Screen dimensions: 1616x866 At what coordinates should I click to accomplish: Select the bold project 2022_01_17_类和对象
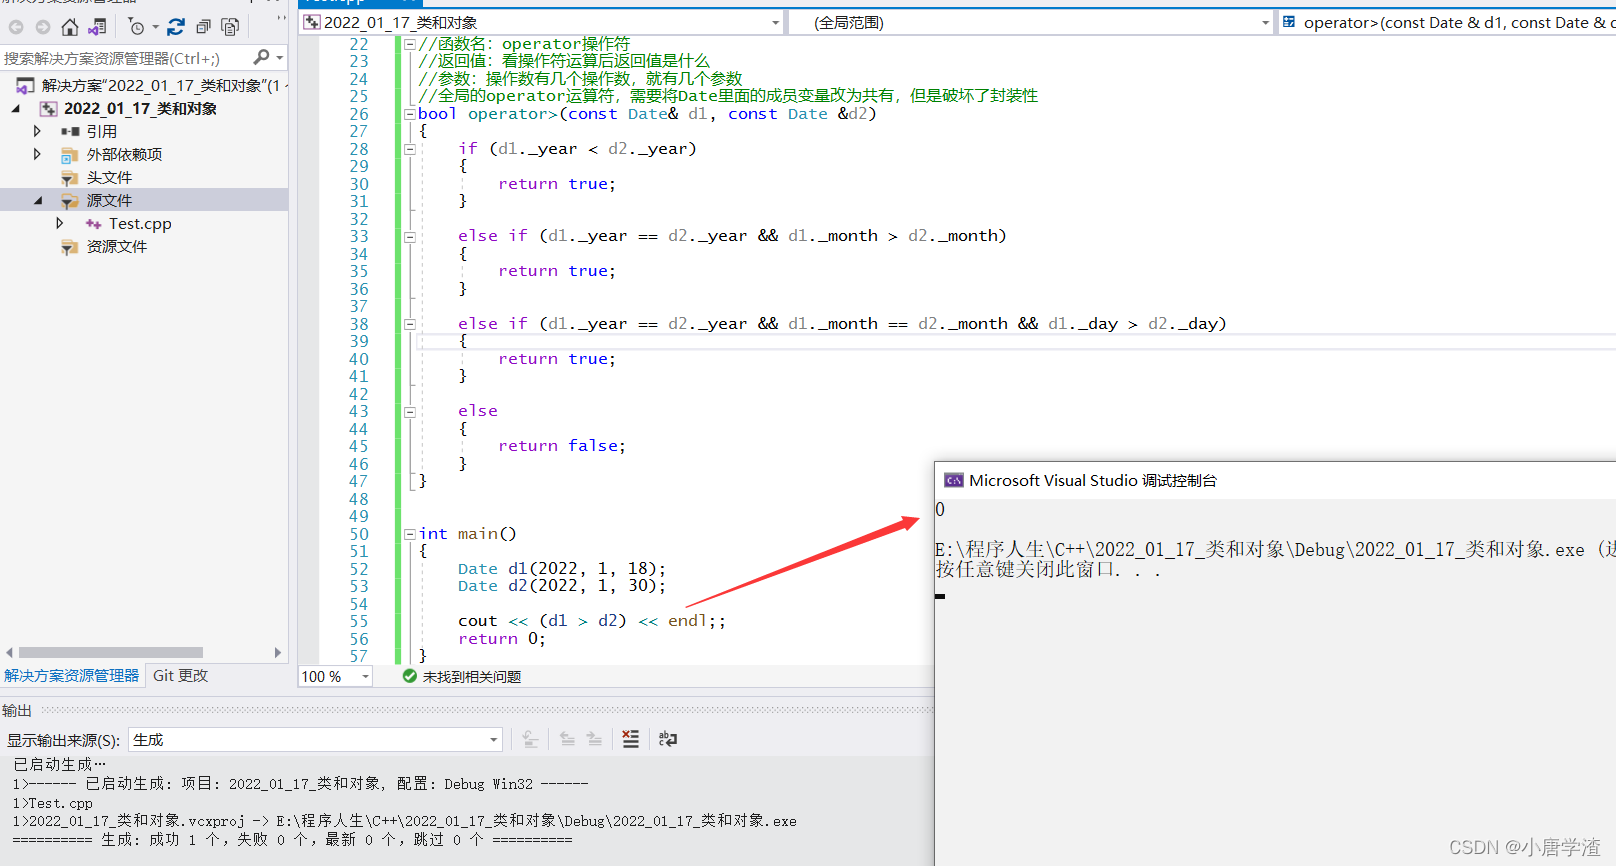tap(140, 108)
